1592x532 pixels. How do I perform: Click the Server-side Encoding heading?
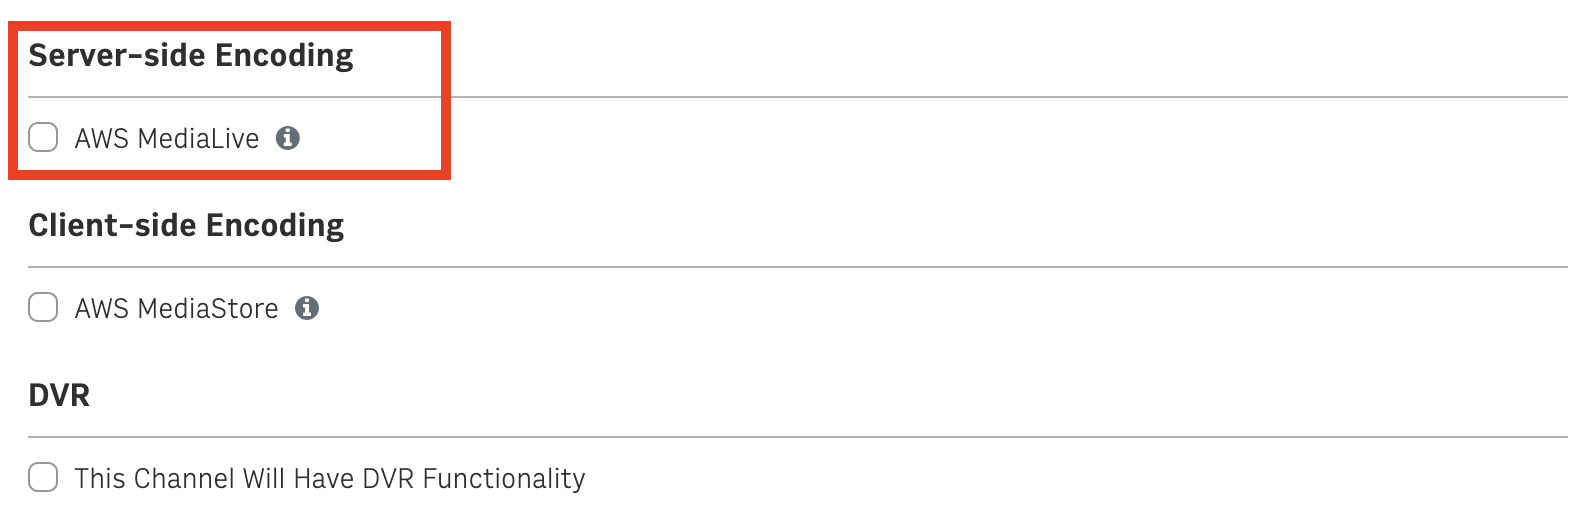point(191,55)
